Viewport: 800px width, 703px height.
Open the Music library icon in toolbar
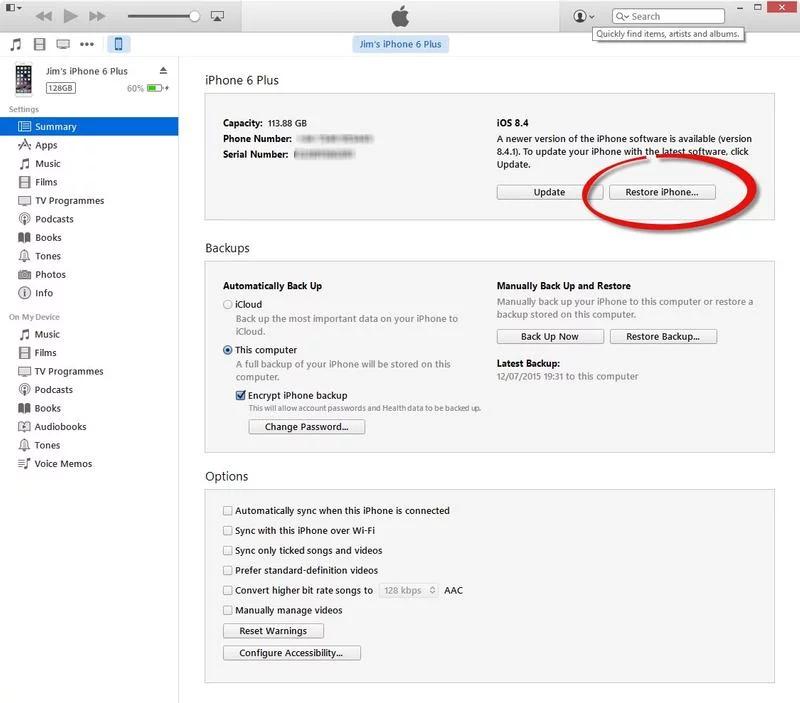16,44
